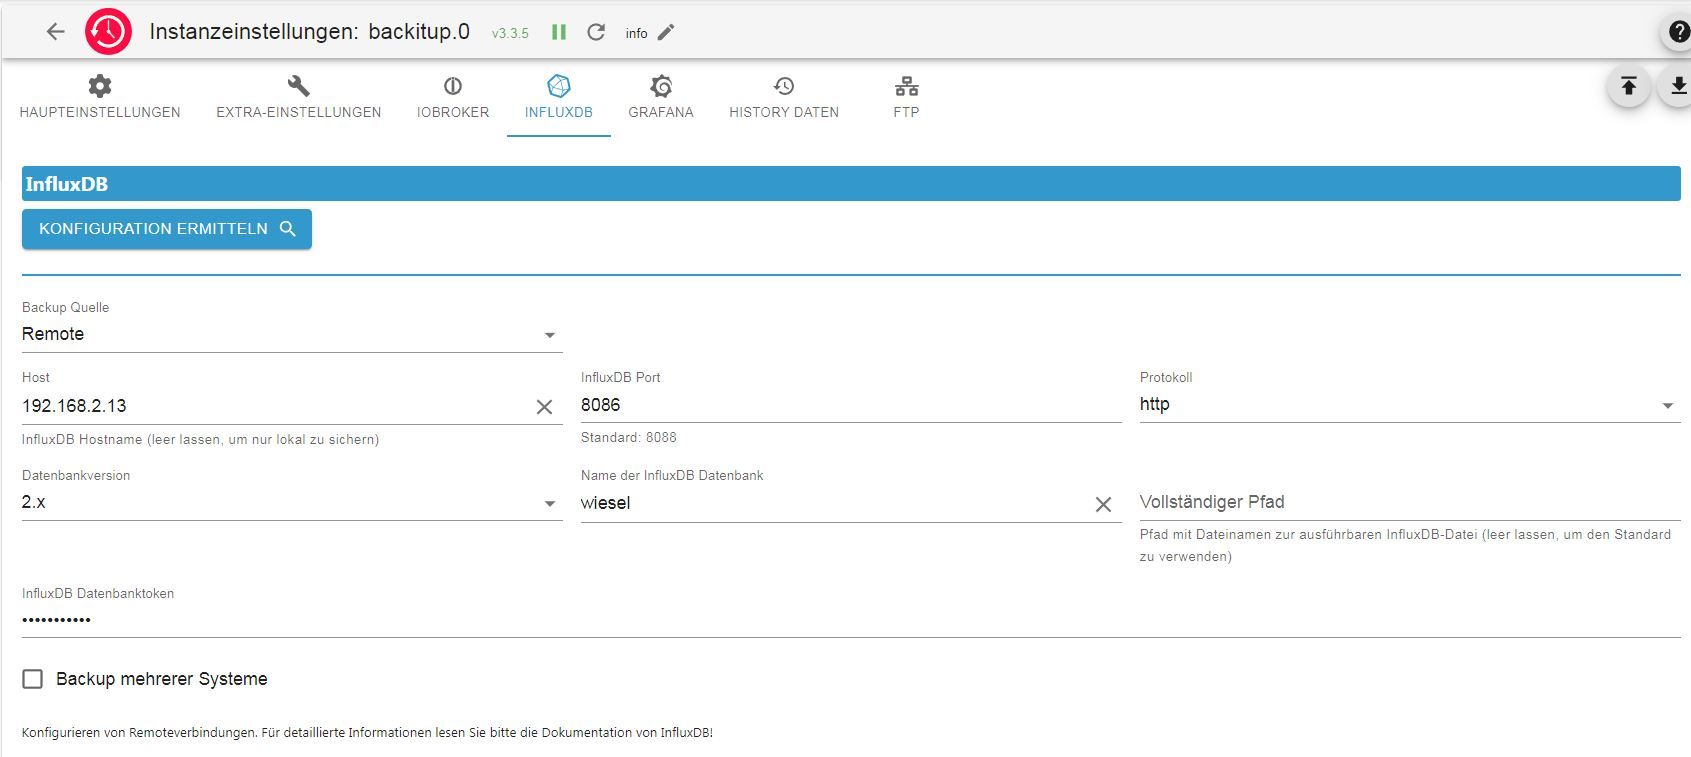Click the InfluxDB Port field
Viewport: 1691px width, 757px height.
(x=851, y=405)
